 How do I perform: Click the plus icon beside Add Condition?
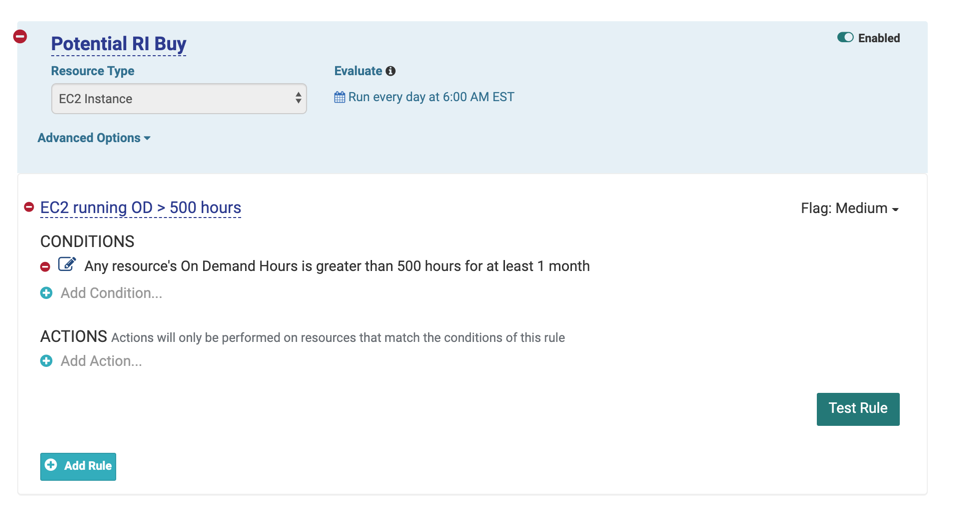click(x=46, y=293)
